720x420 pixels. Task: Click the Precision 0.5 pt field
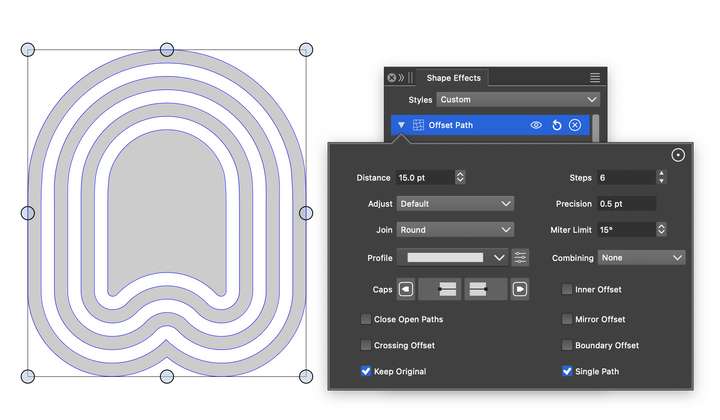(626, 204)
